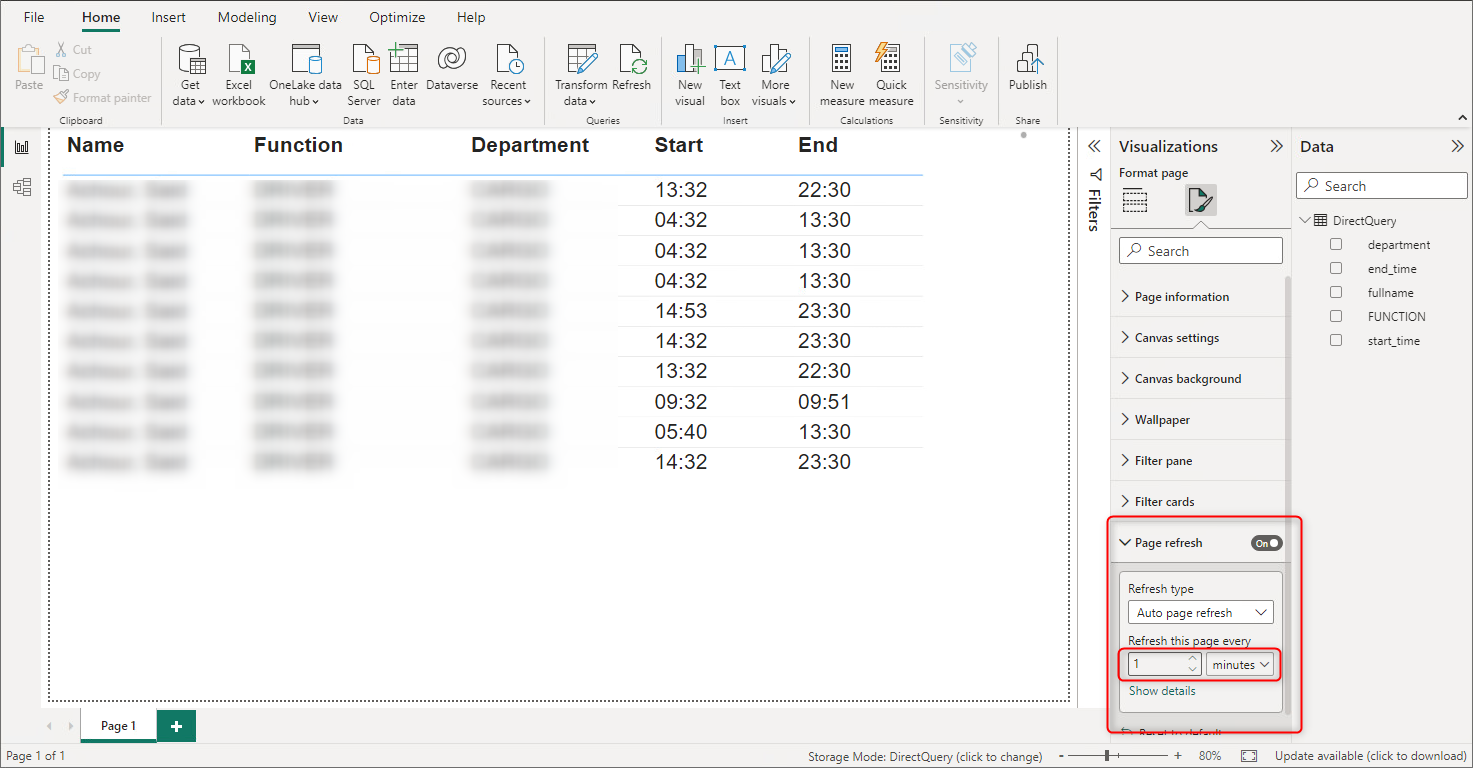
Task: Add a new page with plus button
Action: (x=176, y=726)
